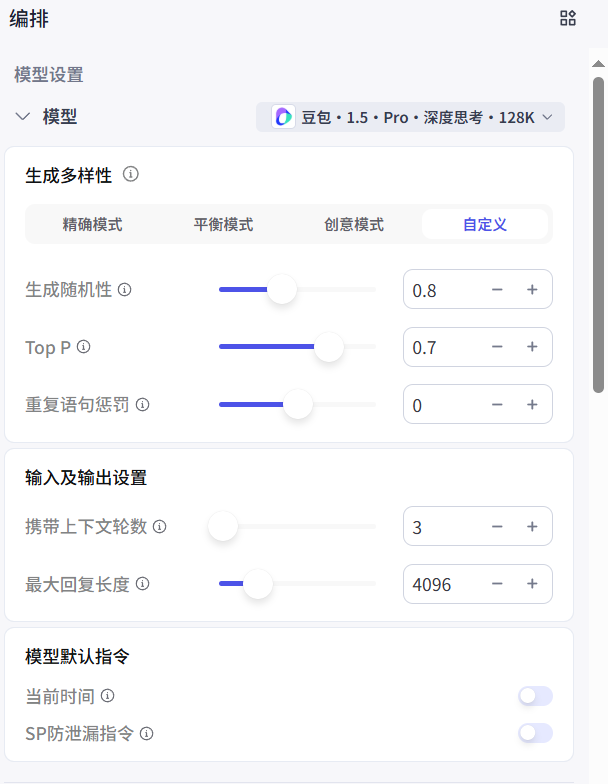Click info icon beside Top P
The image size is (608, 784).
click(84, 347)
